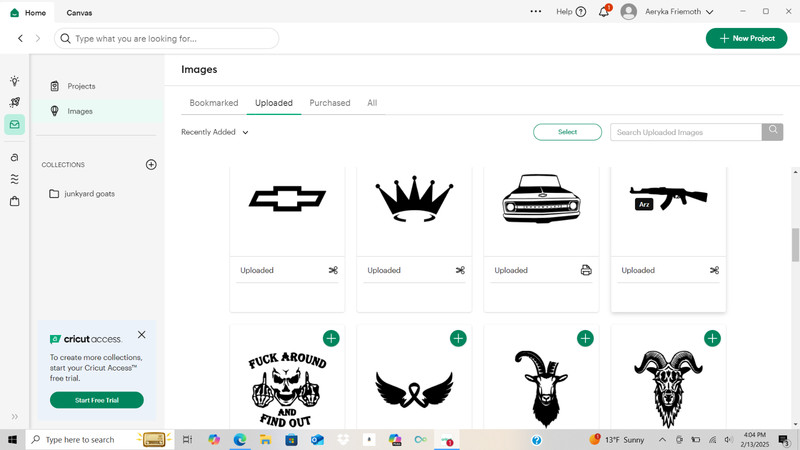Show hidden system tray icons
Screen dimensions: 800x450
tap(662, 439)
